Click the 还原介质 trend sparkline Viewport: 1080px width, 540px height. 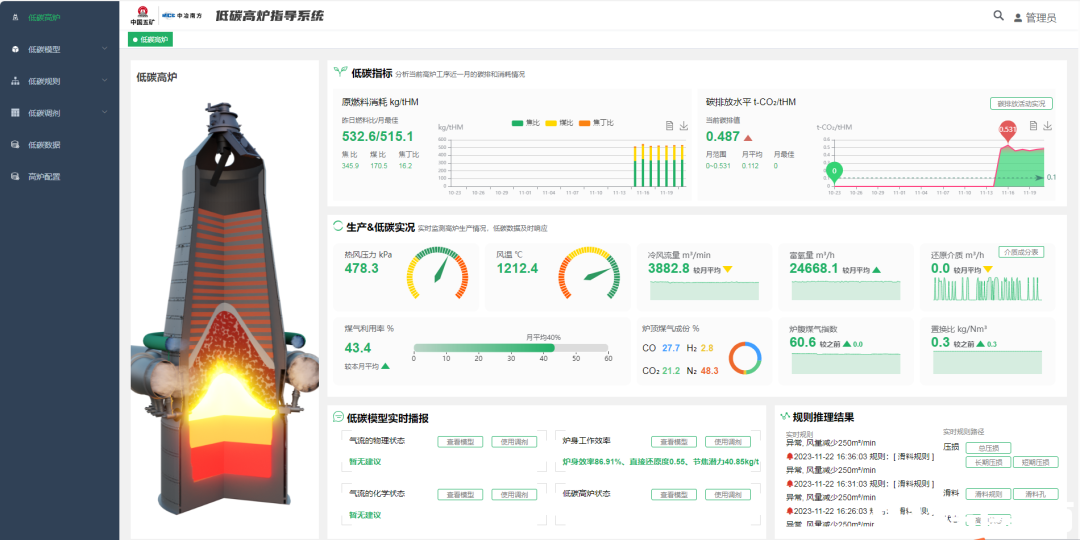(987, 289)
